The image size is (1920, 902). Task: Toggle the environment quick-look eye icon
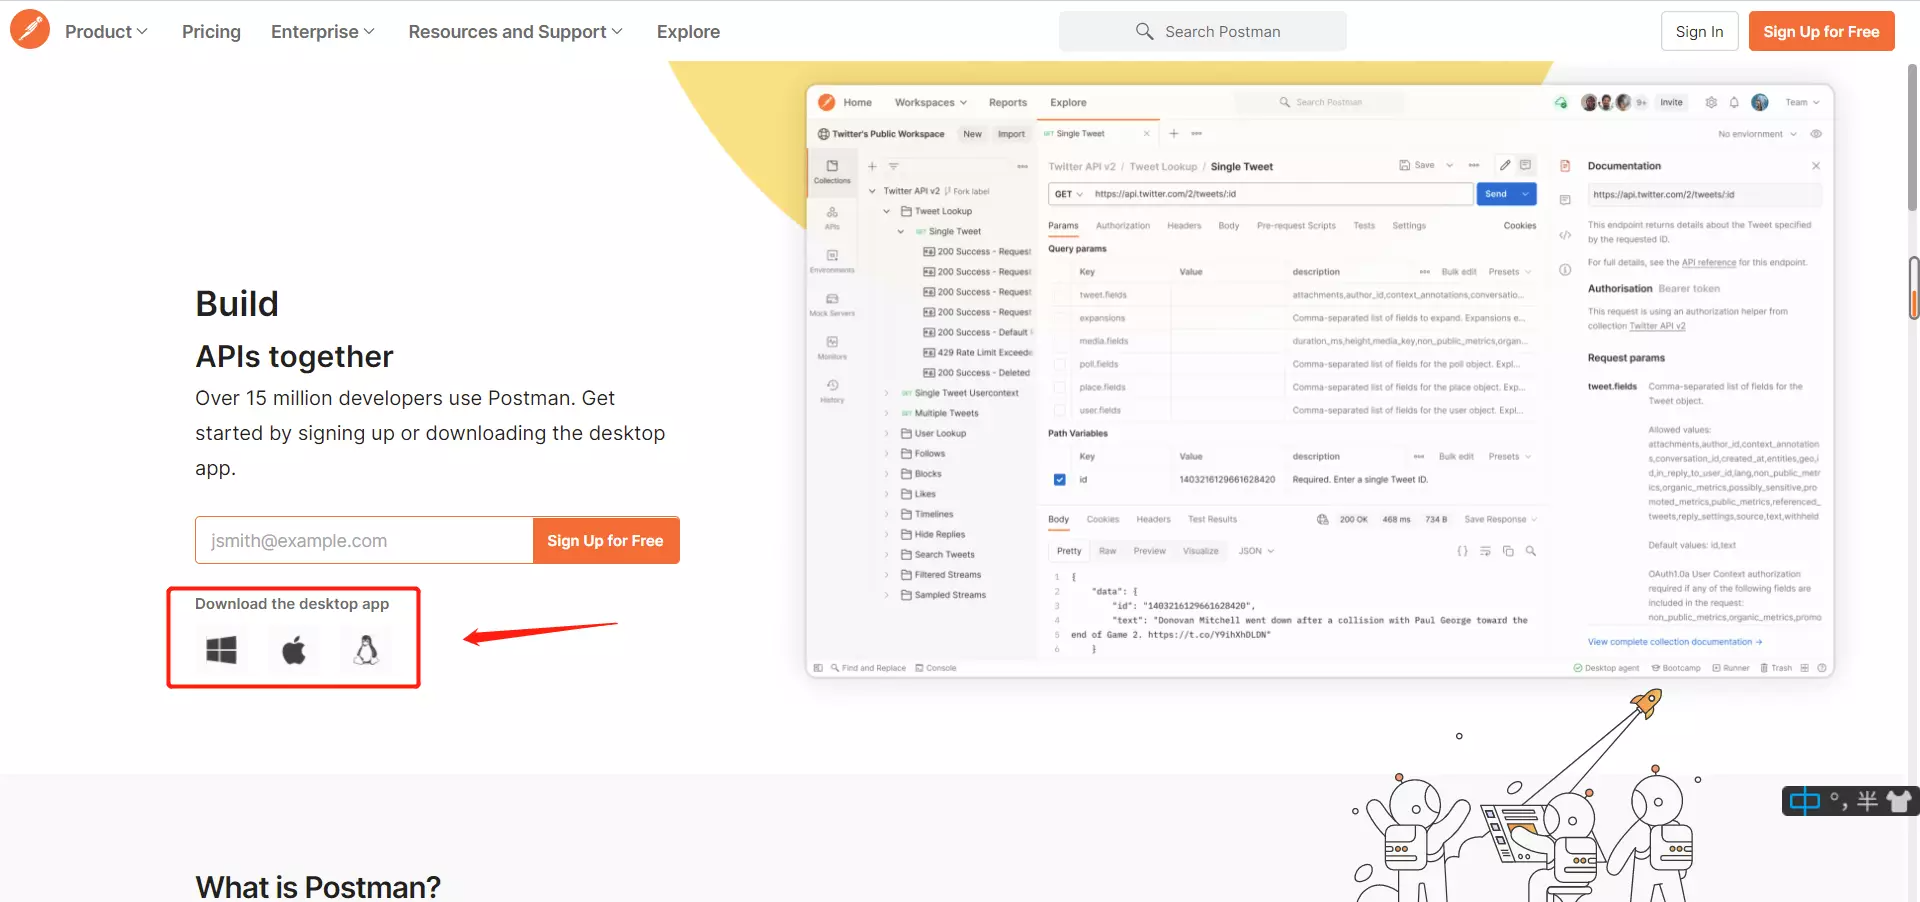1816,134
